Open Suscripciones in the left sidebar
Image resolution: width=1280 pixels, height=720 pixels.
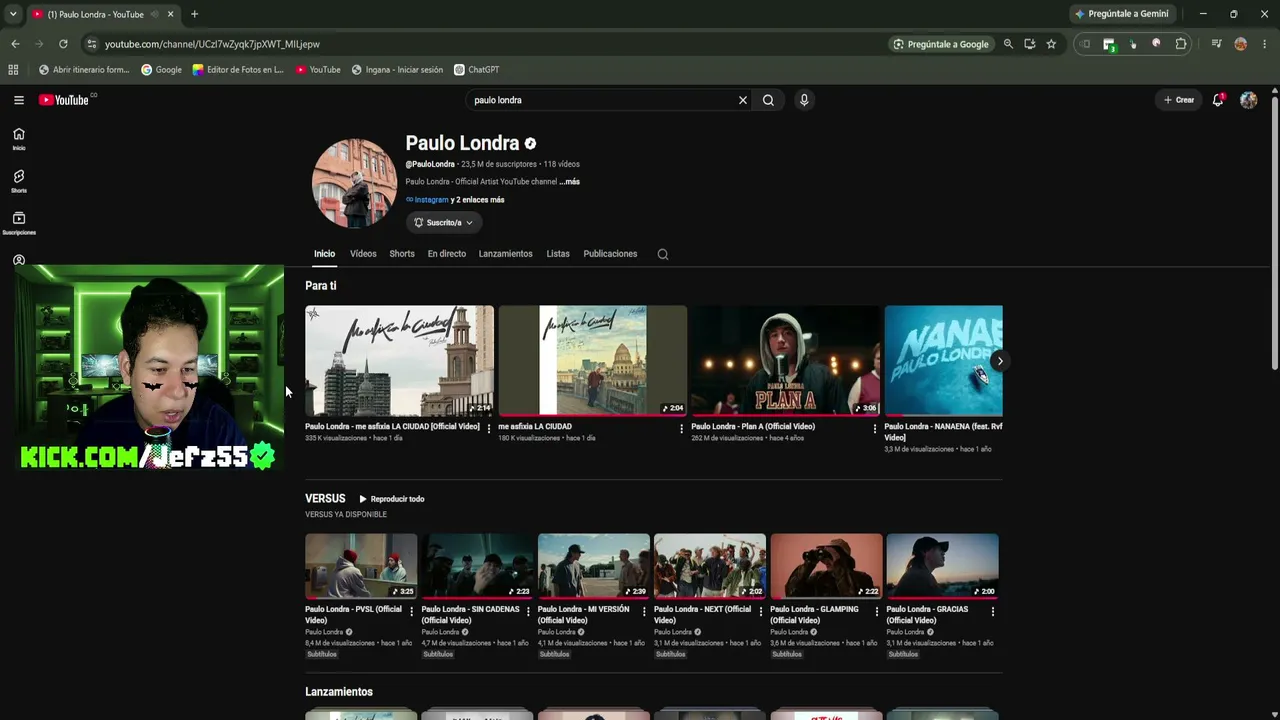pos(19,223)
